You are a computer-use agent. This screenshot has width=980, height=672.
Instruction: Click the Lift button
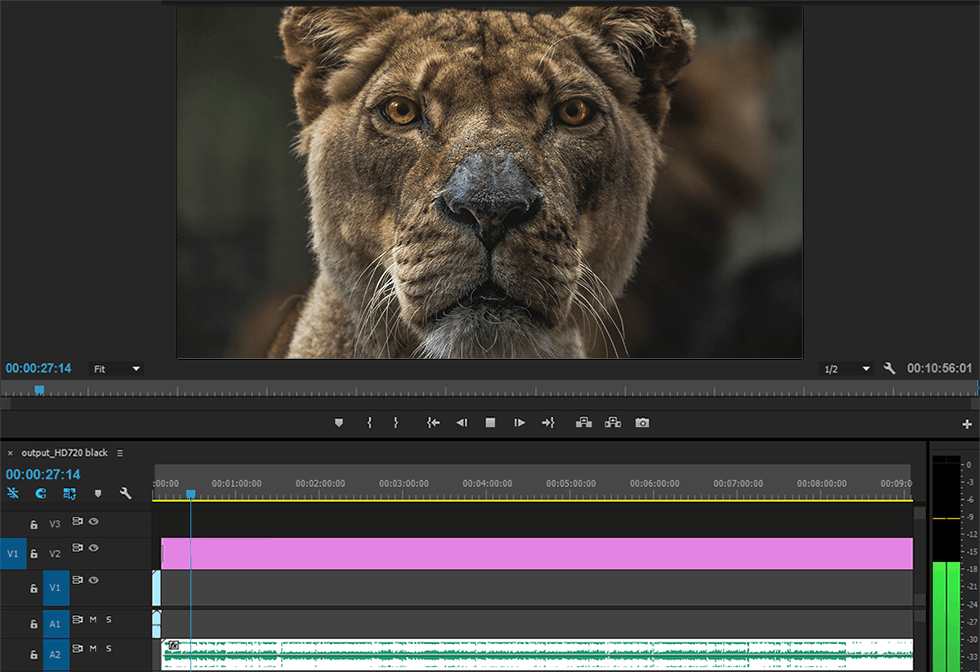(584, 423)
